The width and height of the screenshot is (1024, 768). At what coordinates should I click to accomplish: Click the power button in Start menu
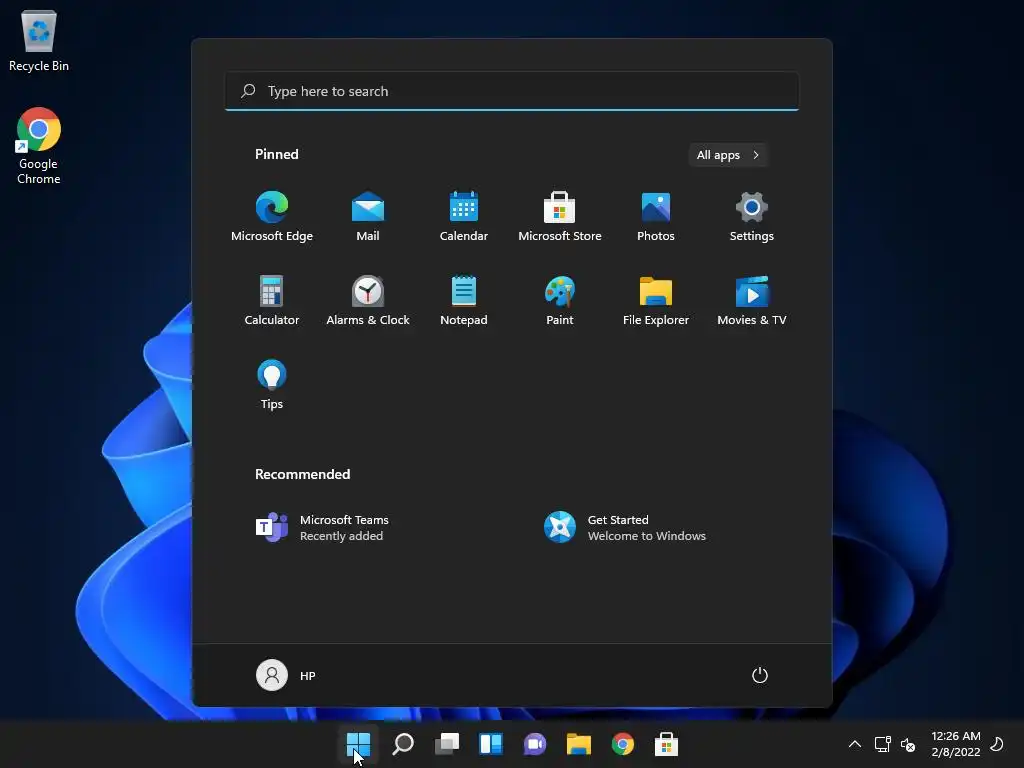tap(760, 675)
